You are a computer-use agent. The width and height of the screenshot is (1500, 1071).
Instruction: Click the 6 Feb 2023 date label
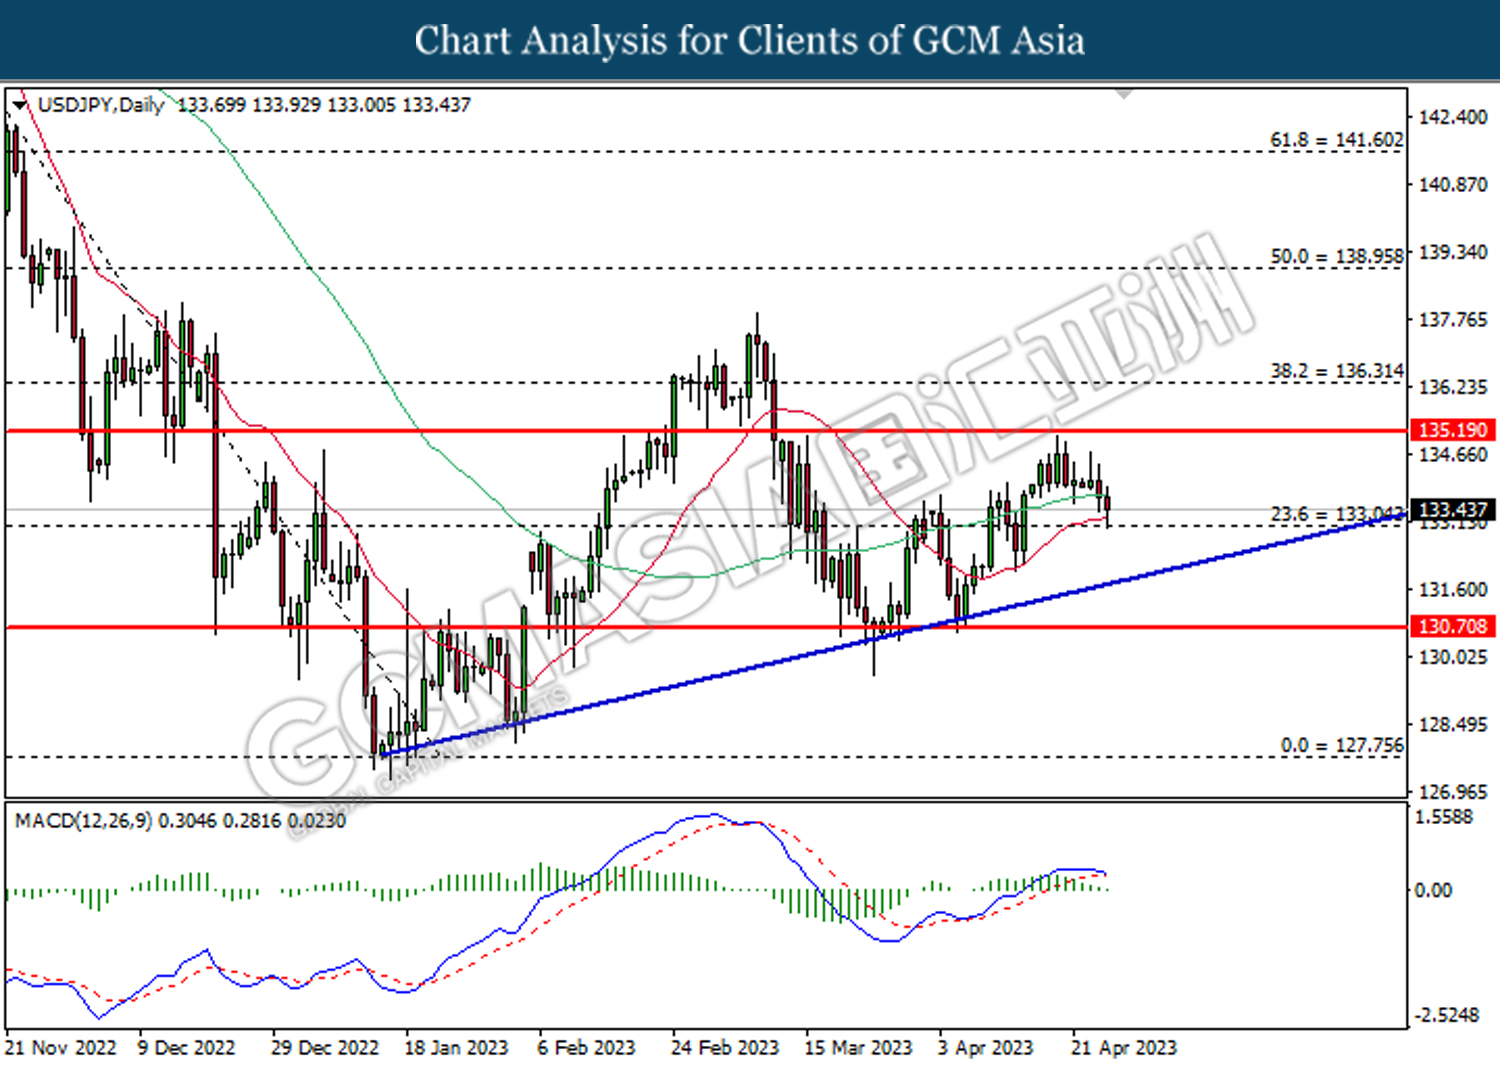pos(586,1048)
